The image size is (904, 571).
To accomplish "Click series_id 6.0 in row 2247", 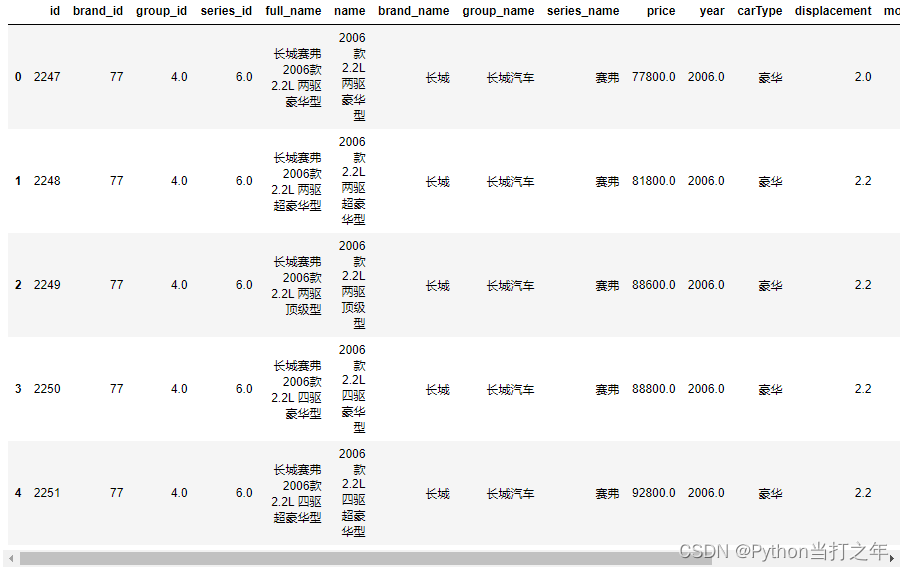I will [244, 77].
